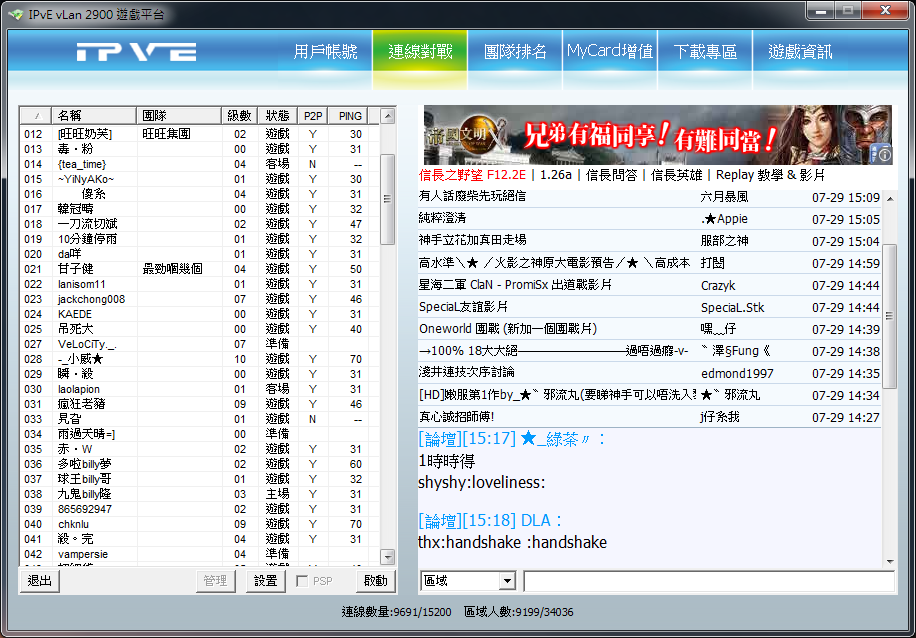Select player jackchong008 in the list
Image resolution: width=916 pixels, height=638 pixels.
click(91, 299)
